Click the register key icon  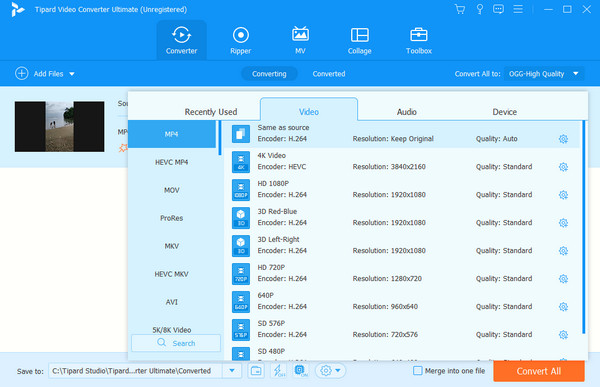tap(479, 9)
